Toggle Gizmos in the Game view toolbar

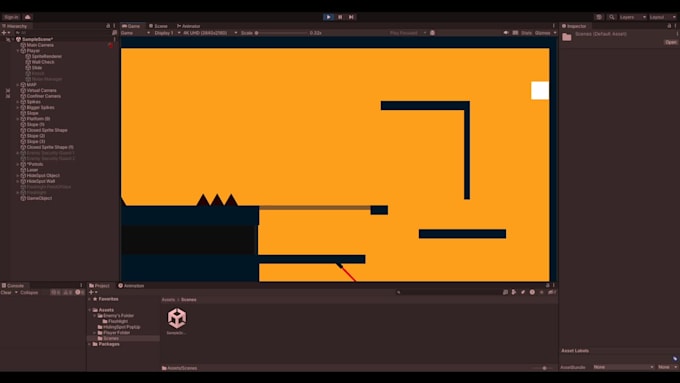pos(542,33)
